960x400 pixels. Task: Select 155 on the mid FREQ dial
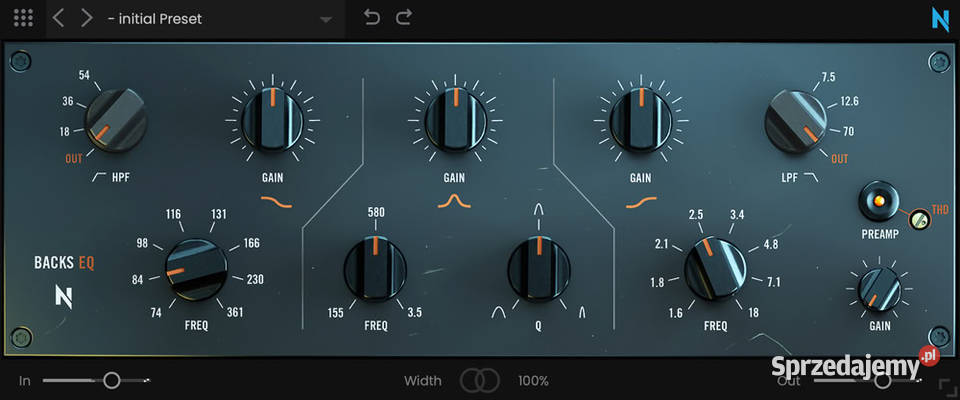[336, 312]
